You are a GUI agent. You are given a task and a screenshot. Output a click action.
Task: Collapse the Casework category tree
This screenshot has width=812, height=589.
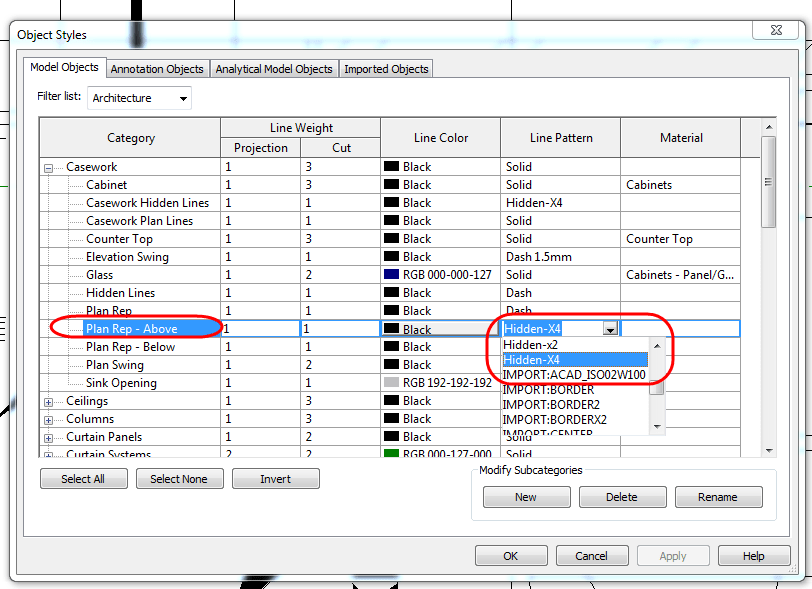[x=48, y=166]
